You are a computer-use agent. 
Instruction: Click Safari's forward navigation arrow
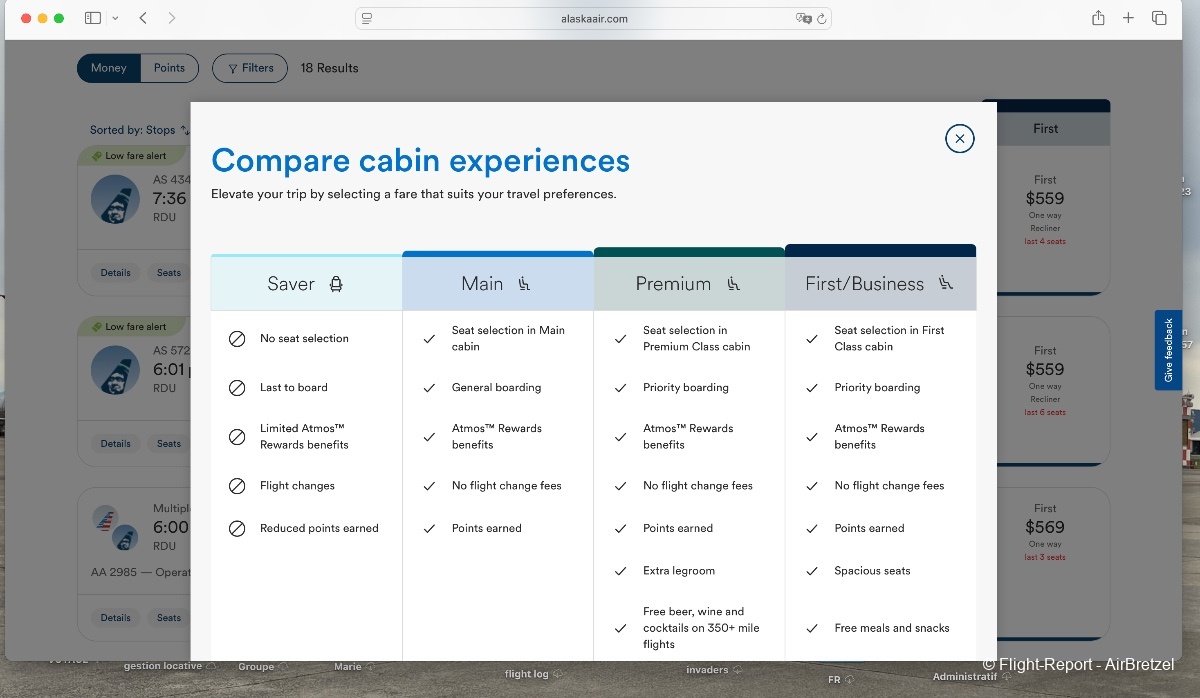[172, 18]
